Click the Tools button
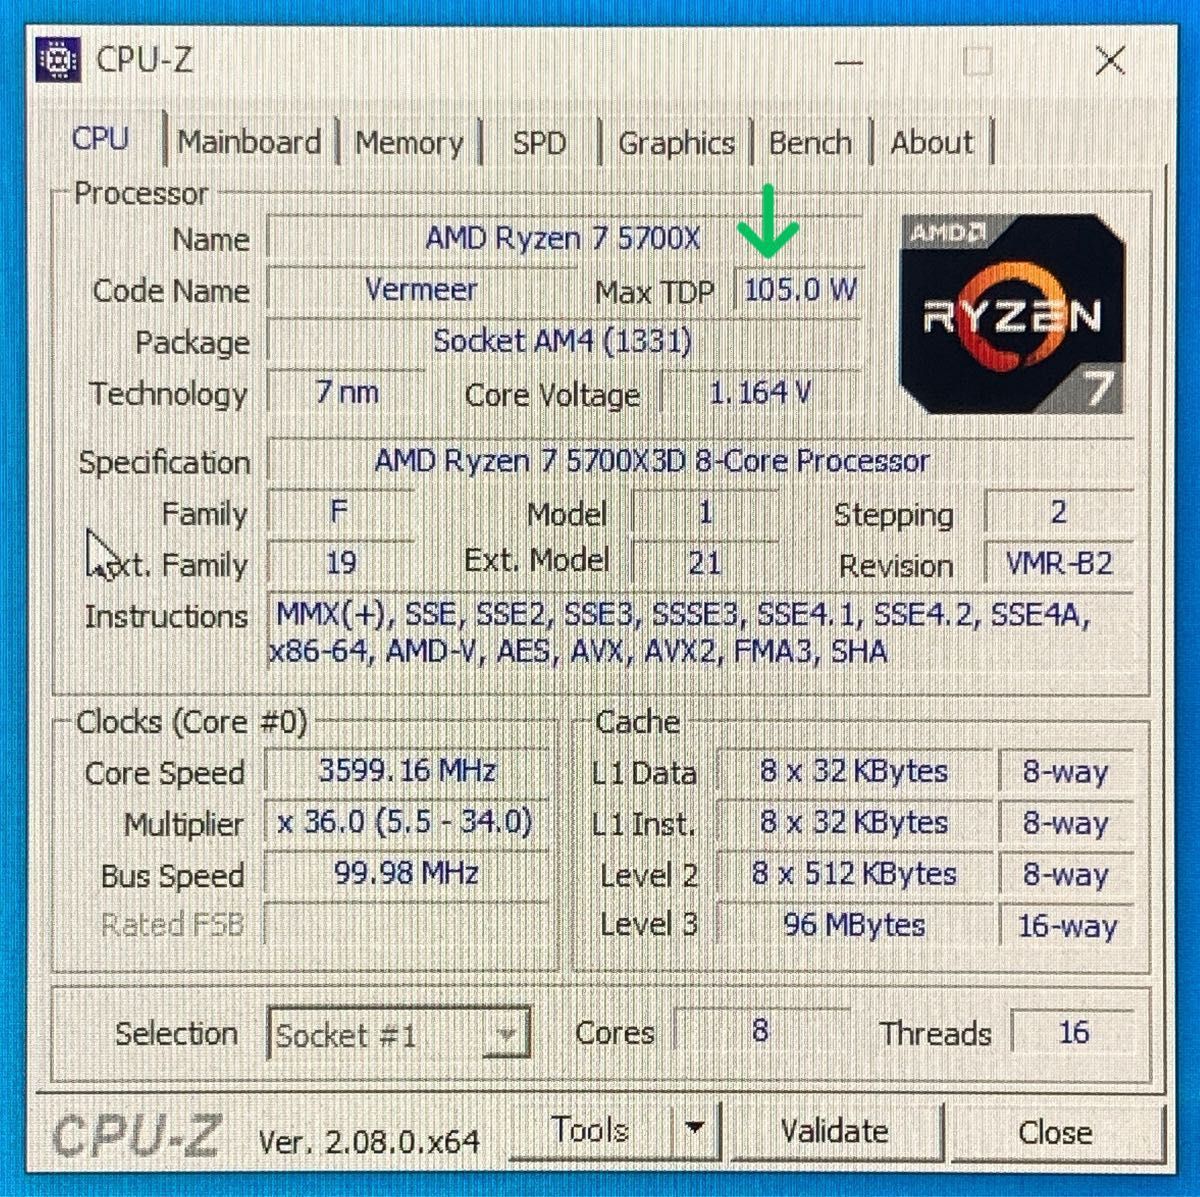 (591, 1130)
